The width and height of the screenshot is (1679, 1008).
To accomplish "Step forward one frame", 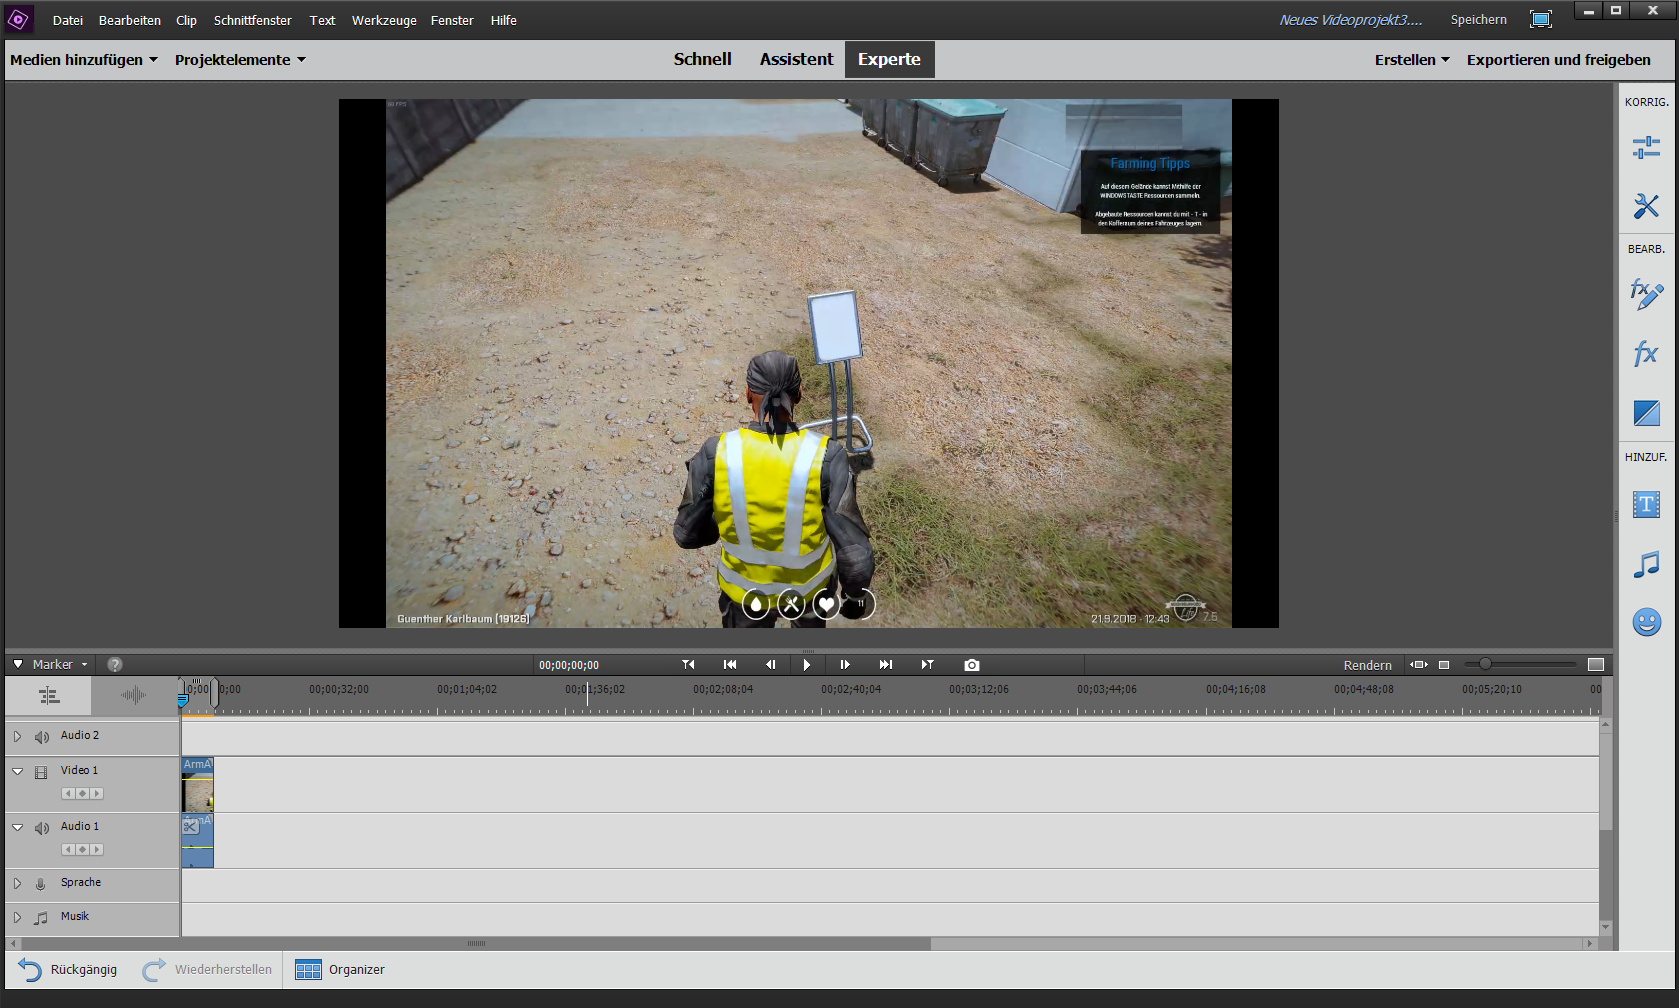I will 845,665.
